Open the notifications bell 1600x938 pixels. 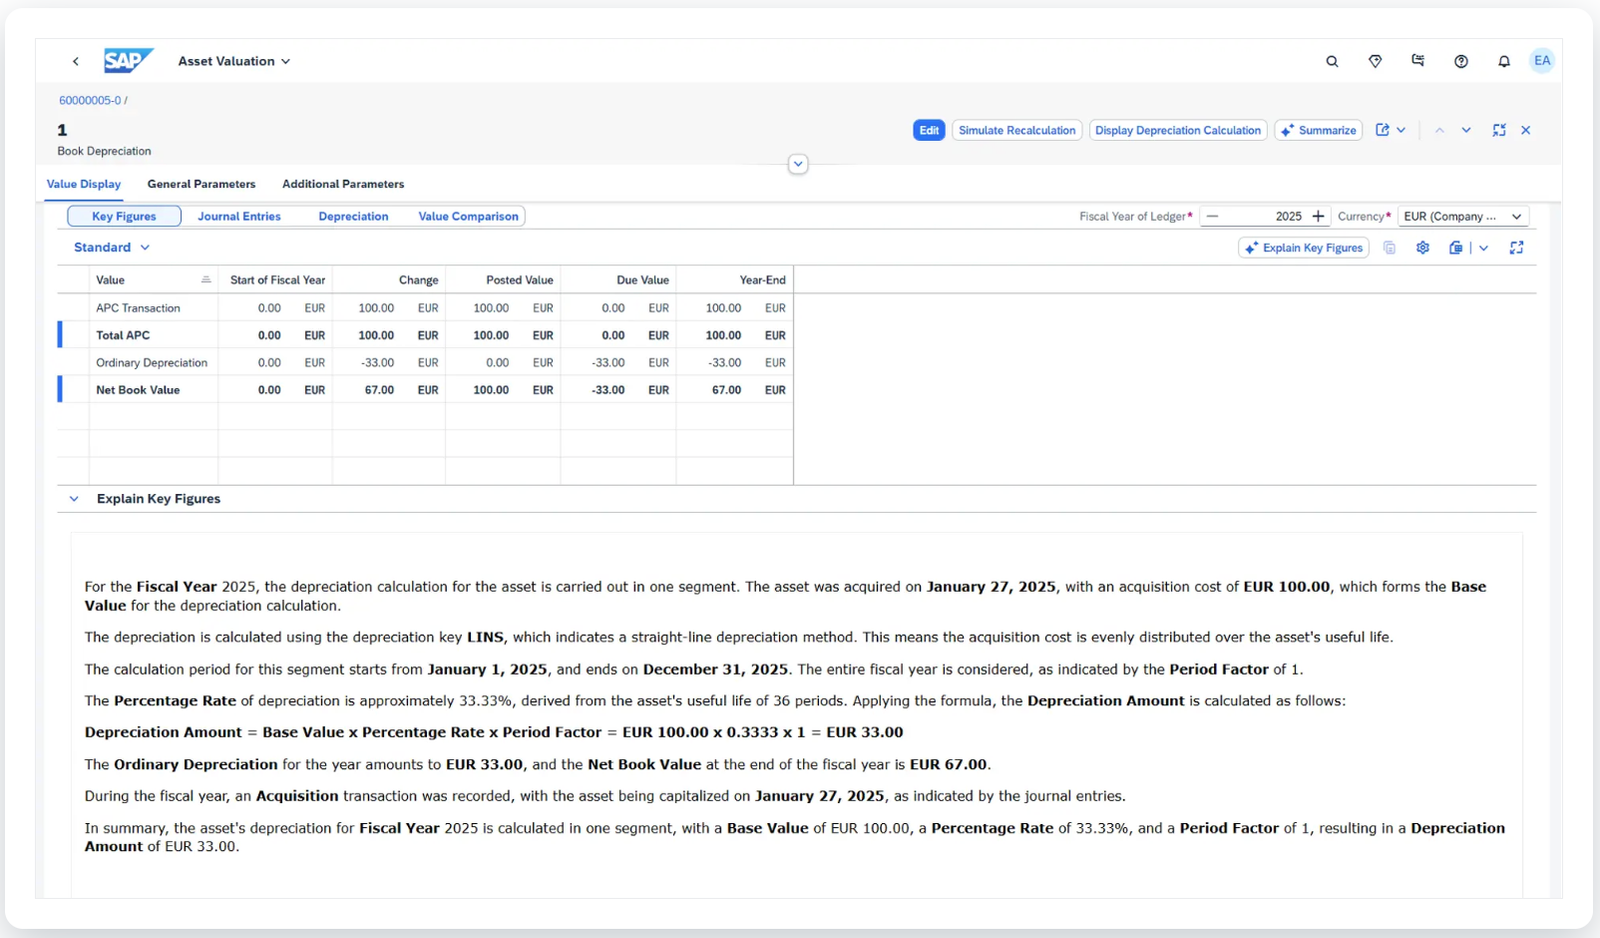(1503, 61)
